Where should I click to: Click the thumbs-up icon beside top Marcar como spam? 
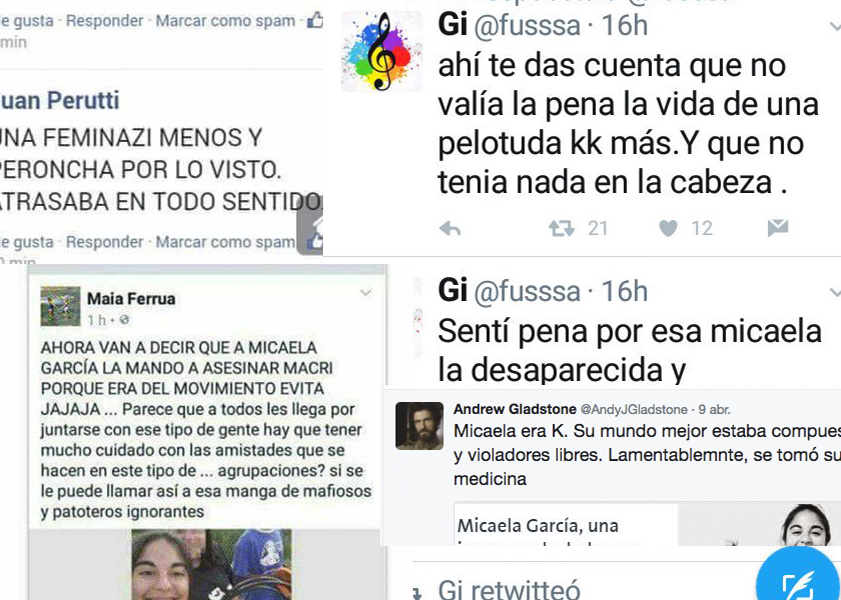click(315, 20)
